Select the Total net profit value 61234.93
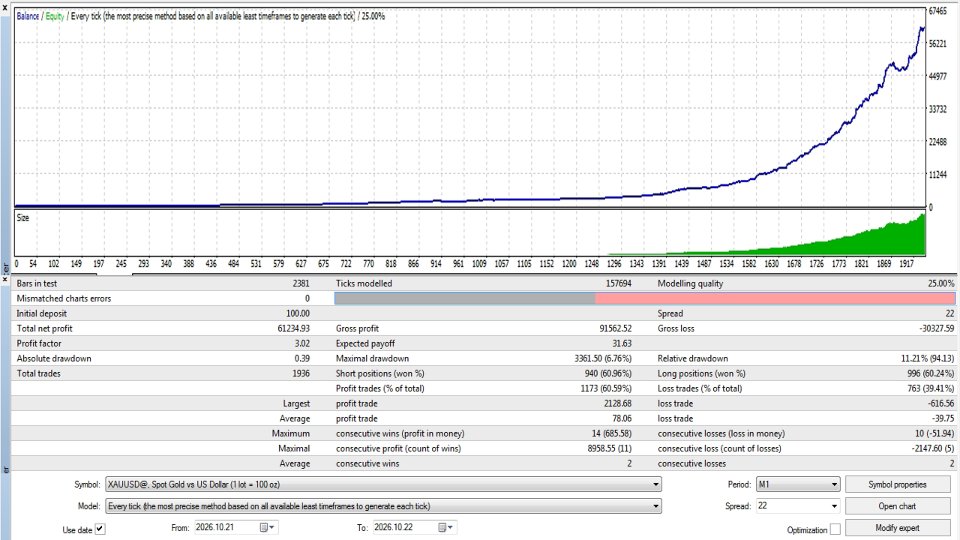 (x=293, y=328)
